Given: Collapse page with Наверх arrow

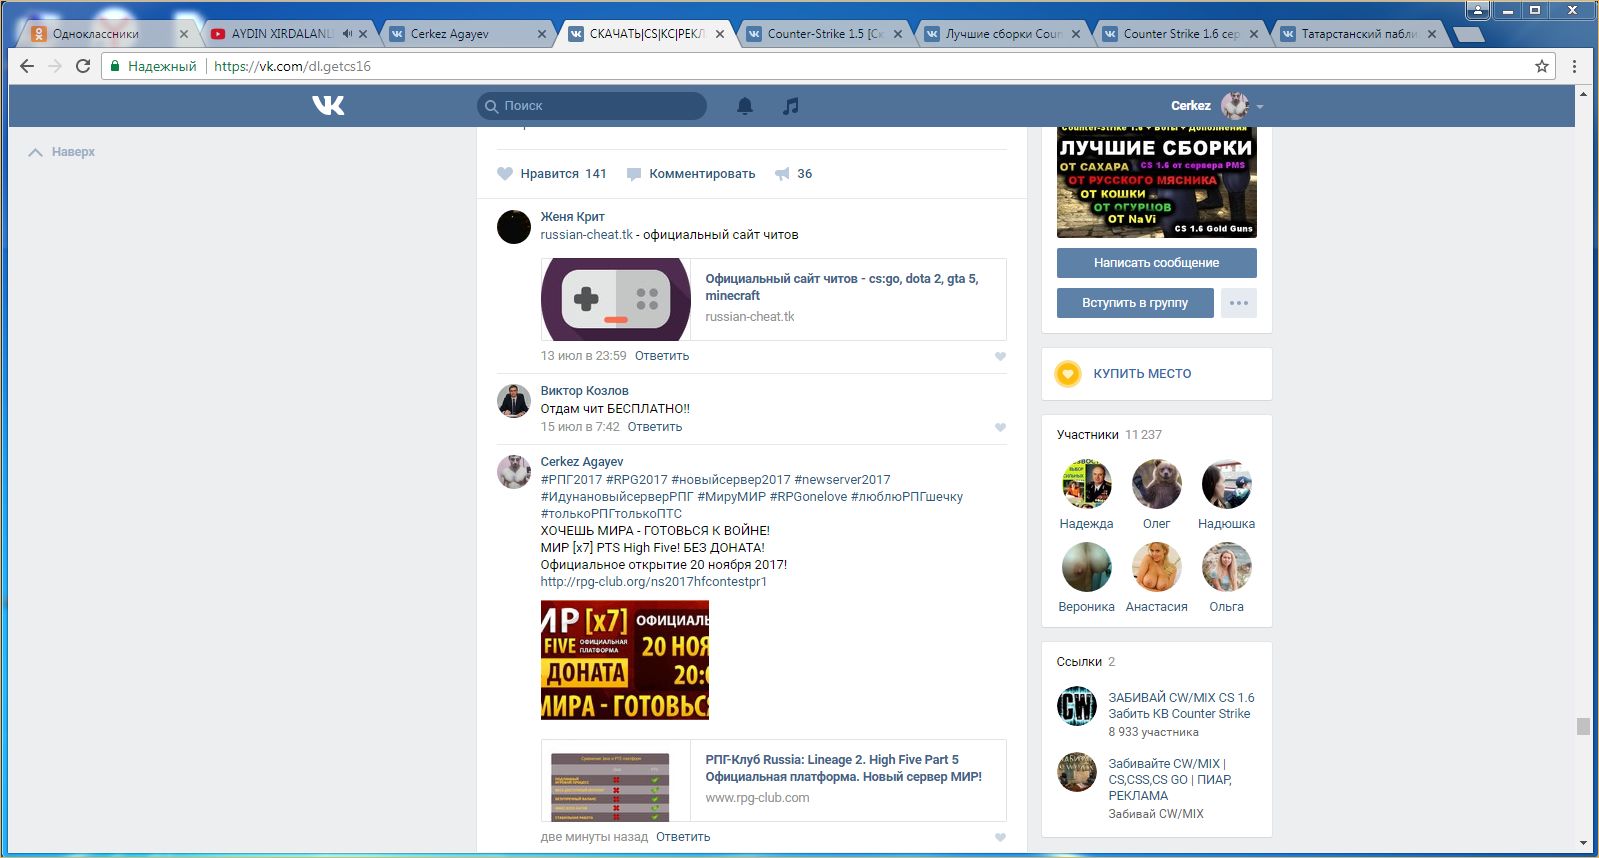Looking at the screenshot, I should coord(36,152).
